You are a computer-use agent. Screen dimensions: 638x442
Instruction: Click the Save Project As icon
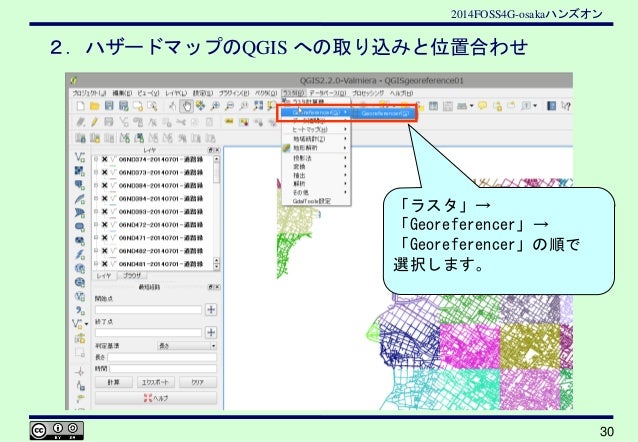(x=123, y=106)
